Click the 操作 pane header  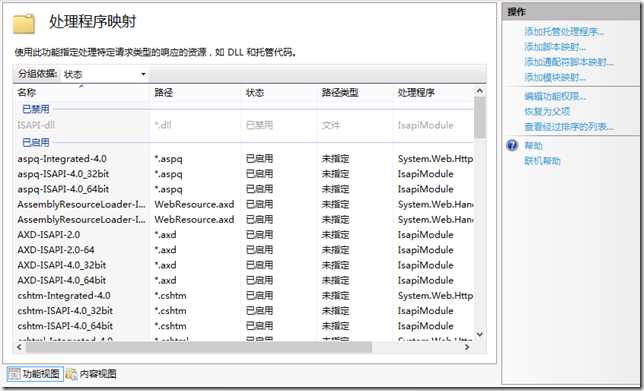tap(570, 12)
